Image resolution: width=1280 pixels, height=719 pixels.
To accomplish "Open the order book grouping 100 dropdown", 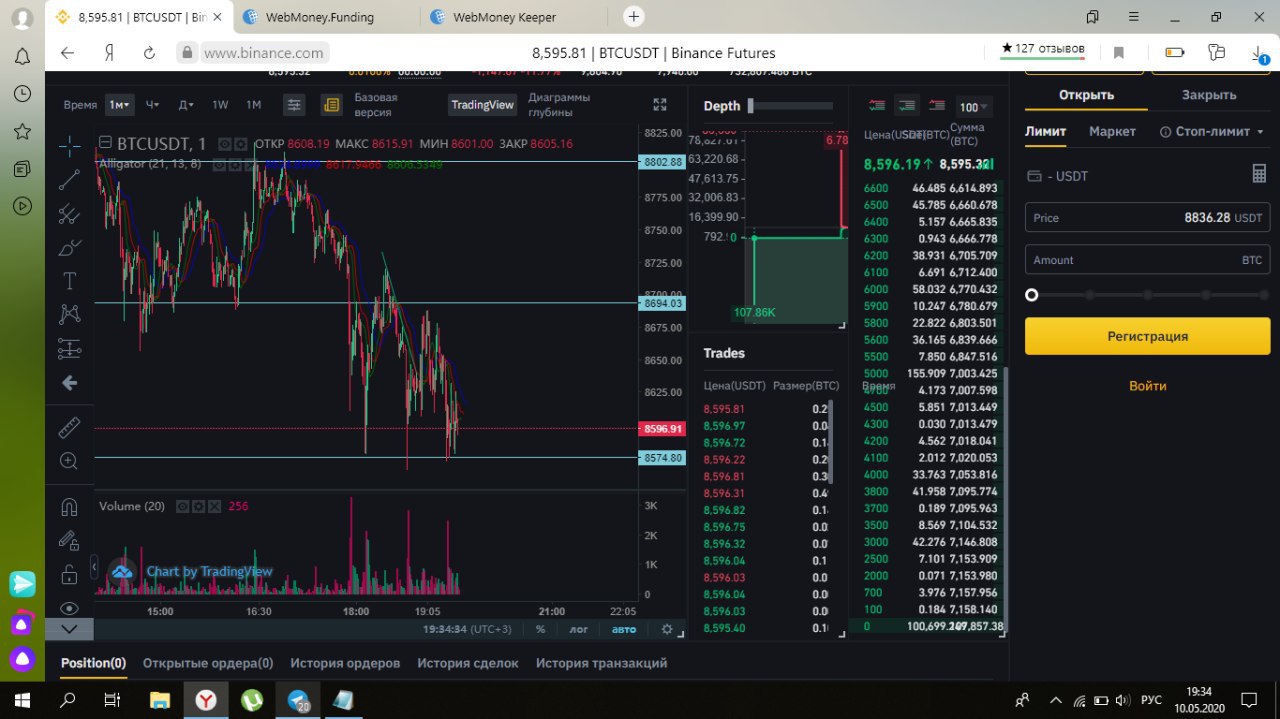I will click(974, 107).
